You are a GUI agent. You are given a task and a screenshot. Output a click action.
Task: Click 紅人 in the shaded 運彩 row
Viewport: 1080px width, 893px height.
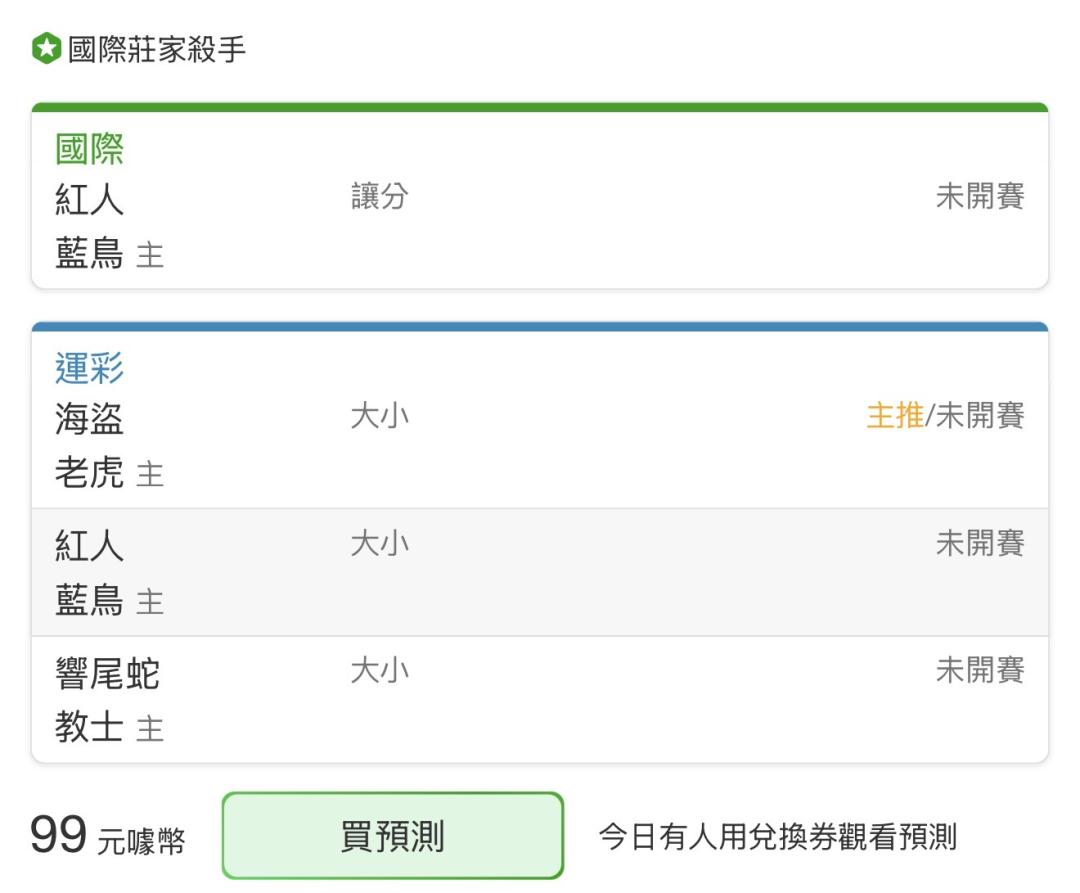click(x=90, y=546)
